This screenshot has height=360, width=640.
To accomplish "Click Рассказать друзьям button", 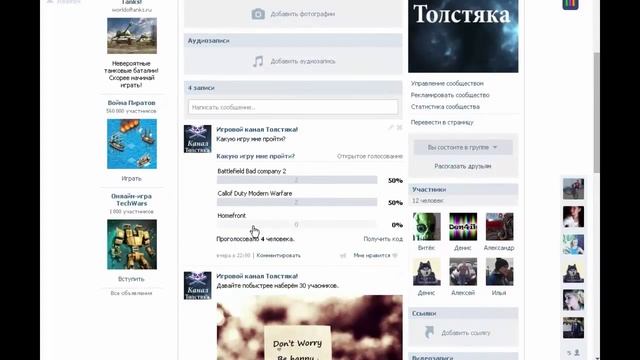I will coord(463,166).
